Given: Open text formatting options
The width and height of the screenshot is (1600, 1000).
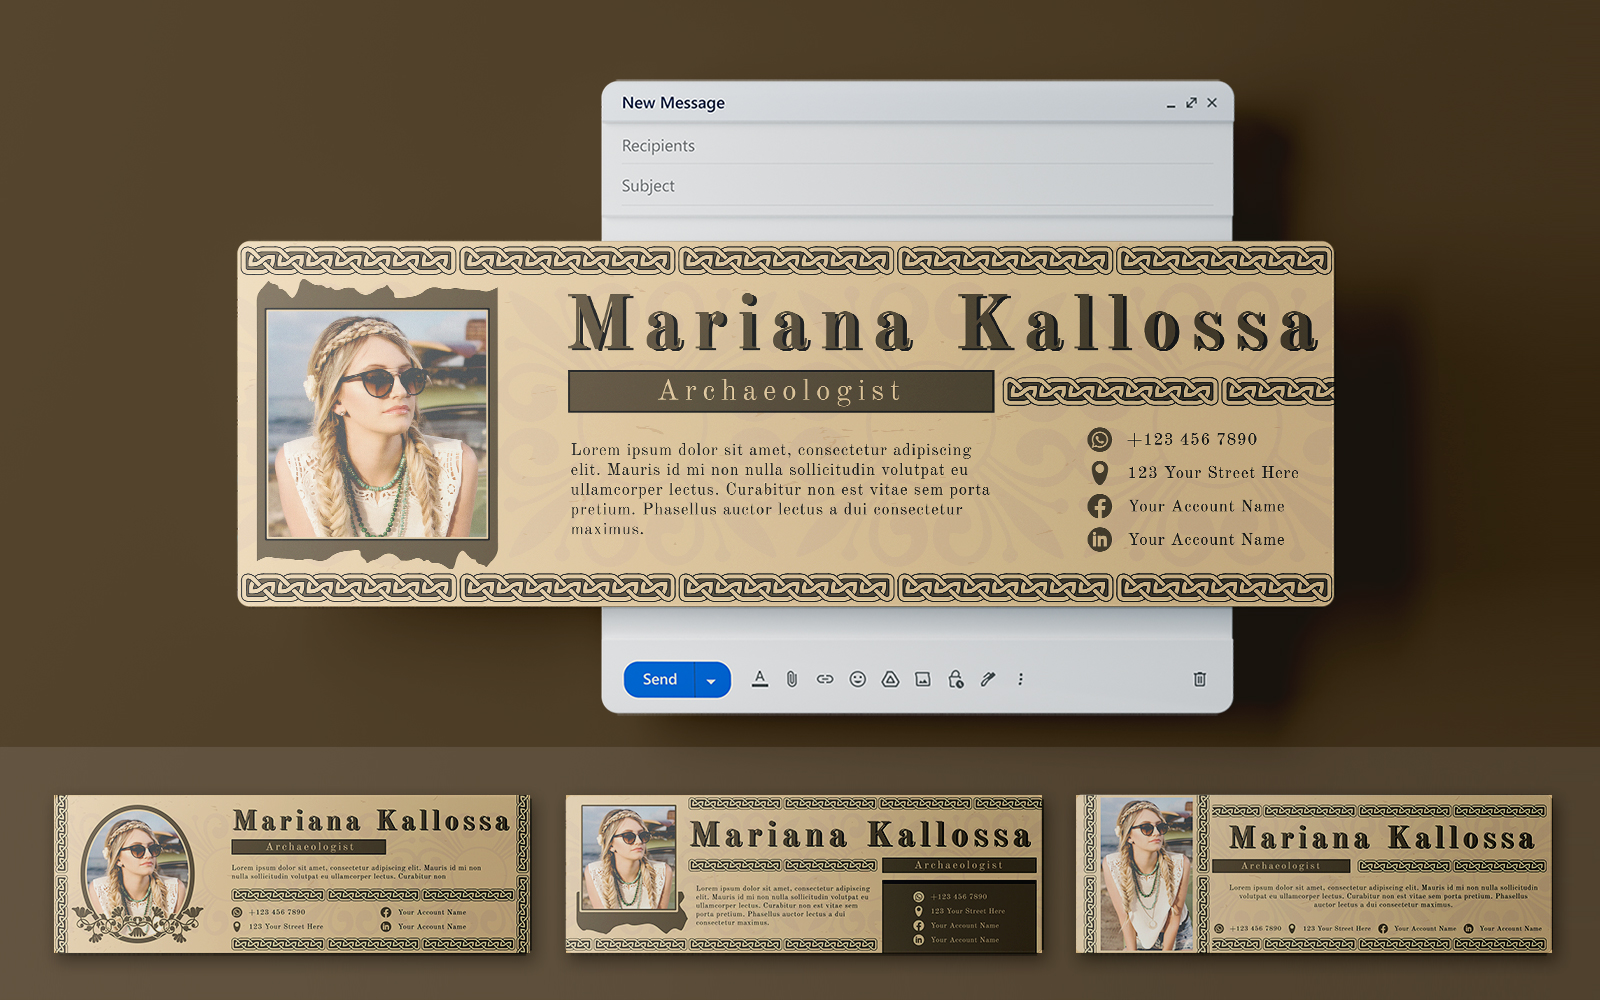Looking at the screenshot, I should click(x=760, y=679).
